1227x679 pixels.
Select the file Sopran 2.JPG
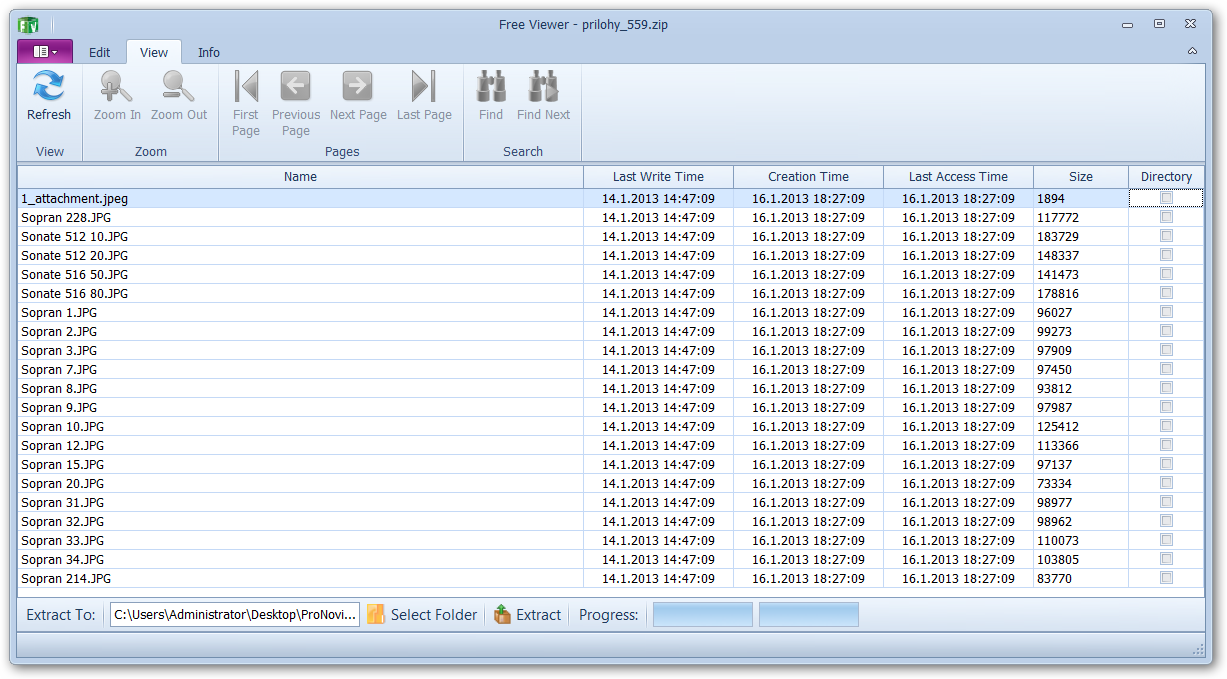pos(59,332)
